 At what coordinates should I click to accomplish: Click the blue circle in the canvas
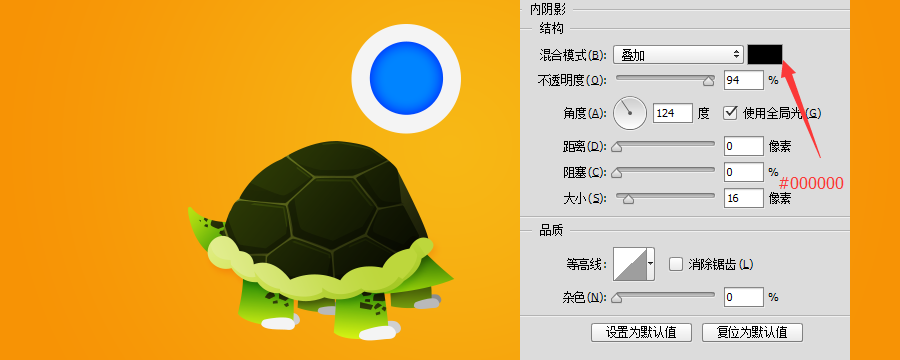point(406,78)
